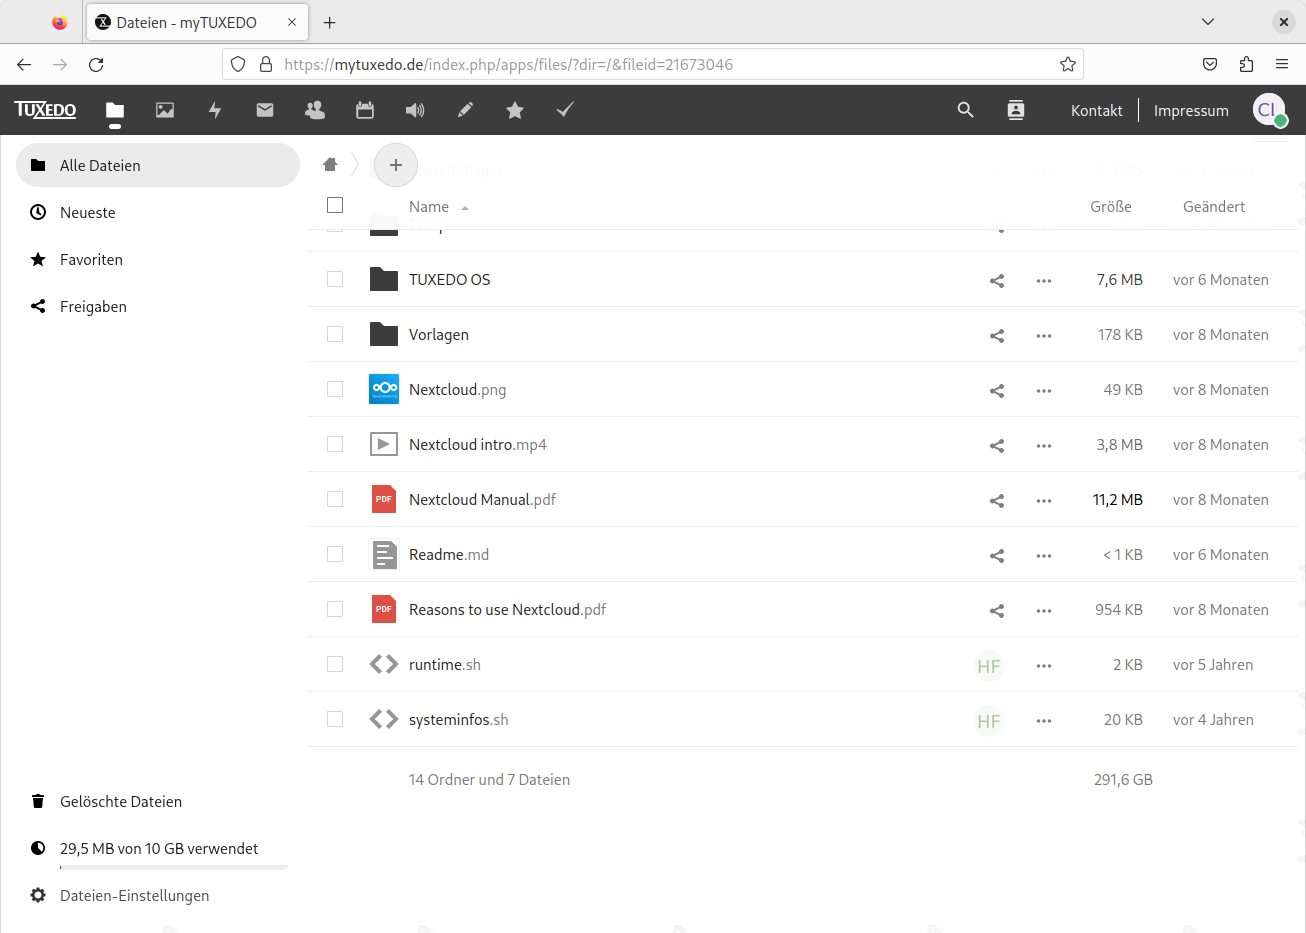1306x933 pixels.
Task: Share Nextcloud Manual.pdf
Action: [x=997, y=501]
